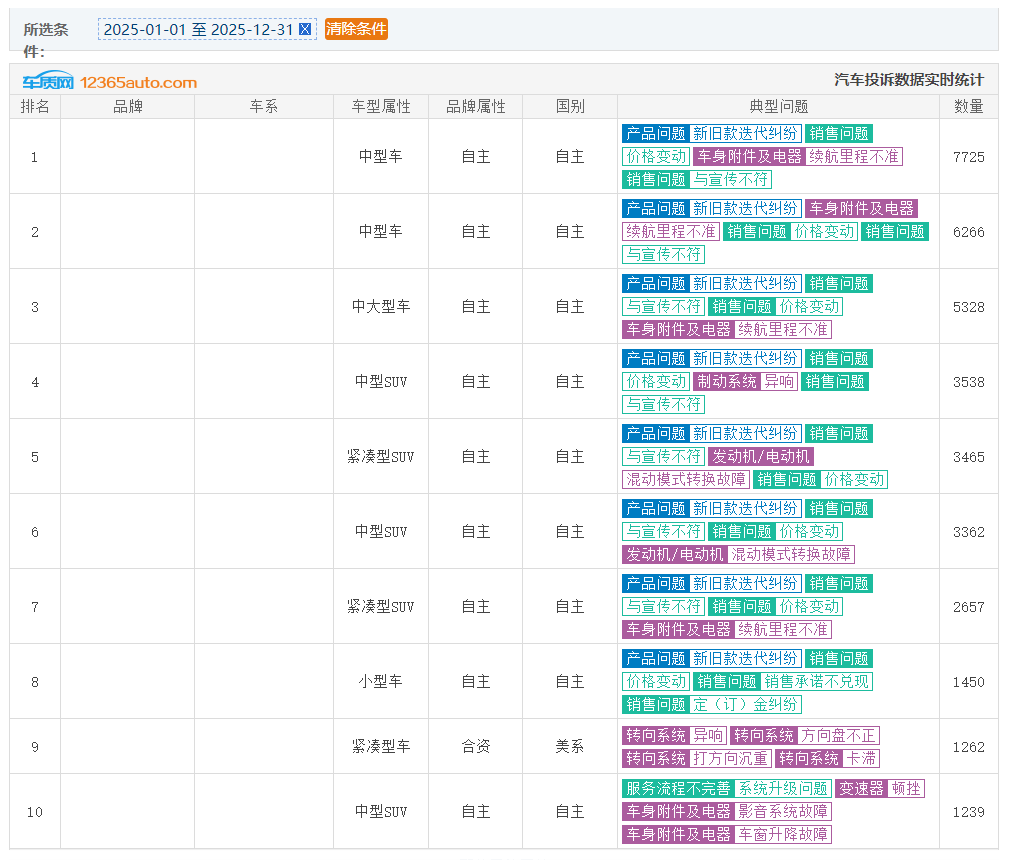This screenshot has width=1009, height=860.
Task: Click the 销售承诺不兑现 tag
Action: click(x=817, y=681)
